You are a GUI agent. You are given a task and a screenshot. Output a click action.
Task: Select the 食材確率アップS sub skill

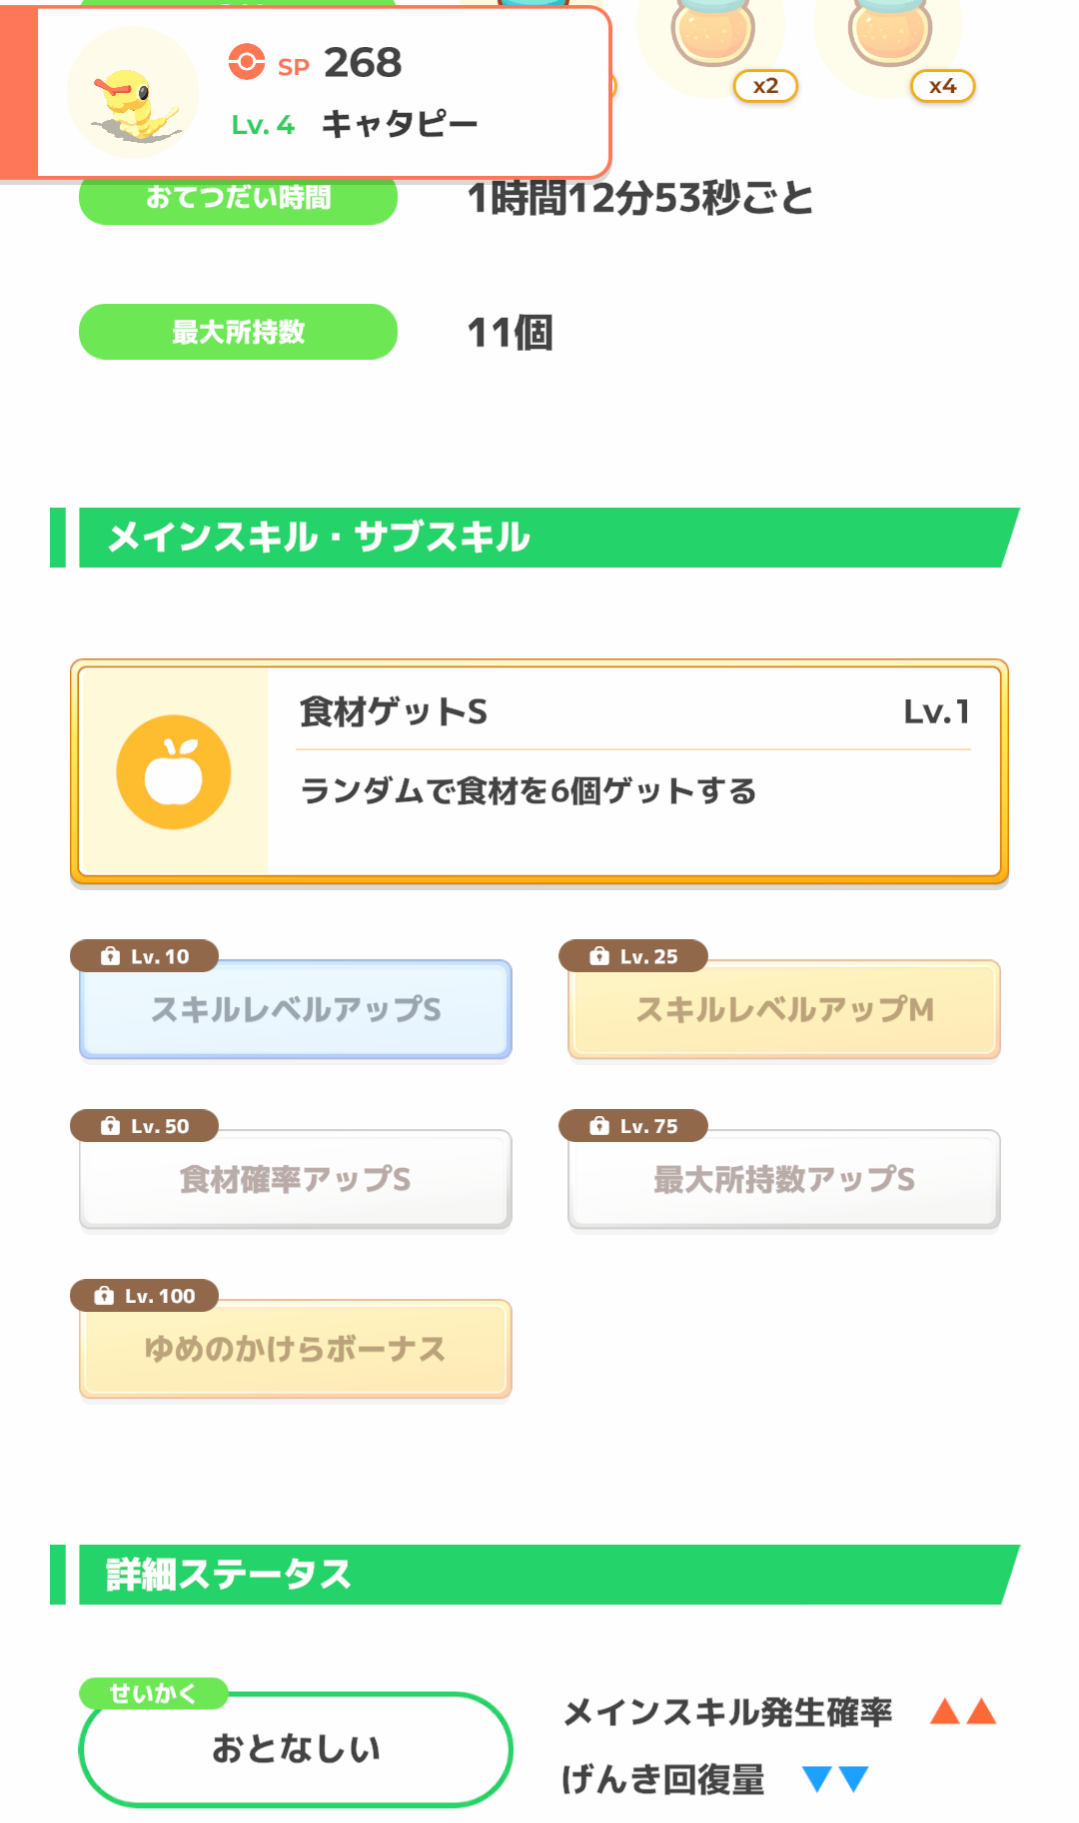coord(295,1179)
